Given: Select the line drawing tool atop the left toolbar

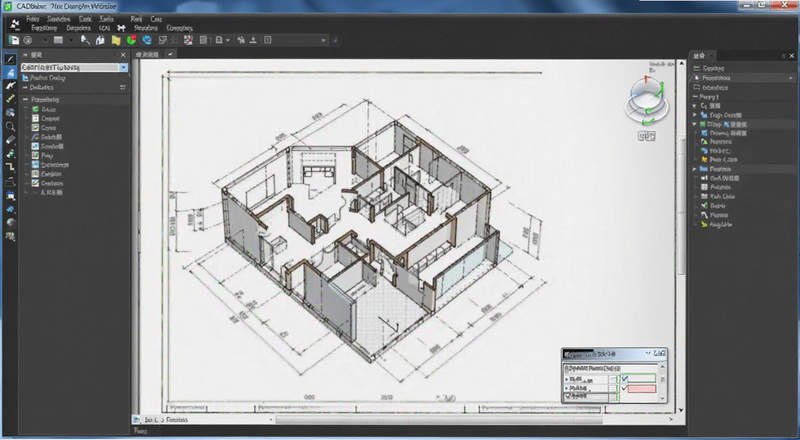Looking at the screenshot, I should 10,59.
